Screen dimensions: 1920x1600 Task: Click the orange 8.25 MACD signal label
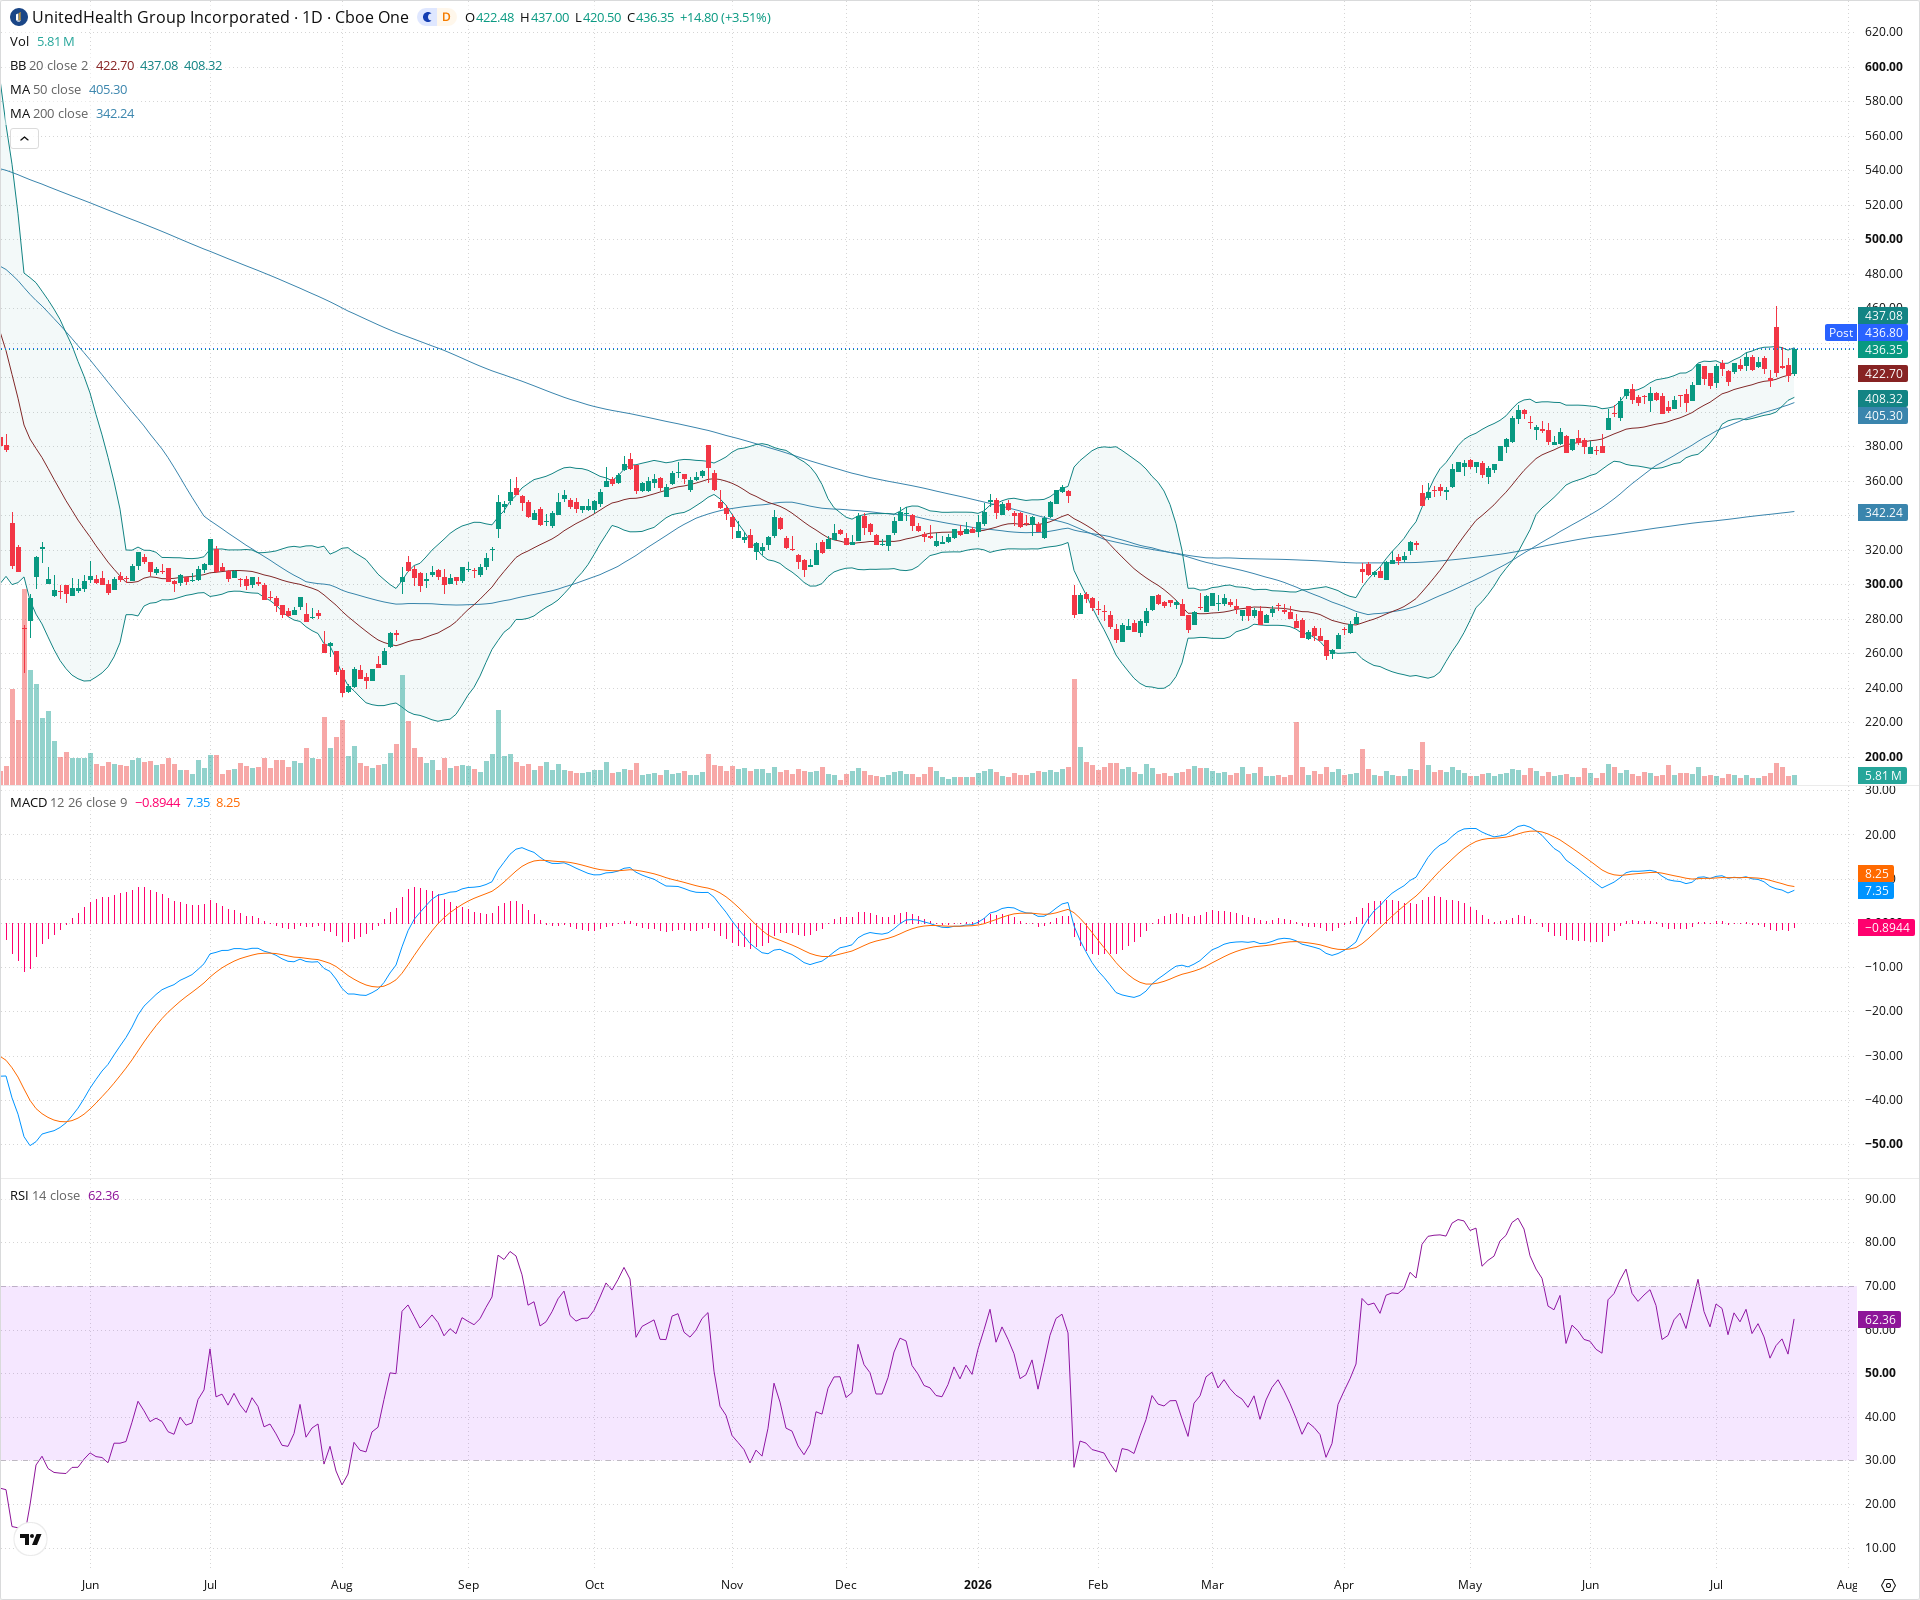pos(1877,873)
